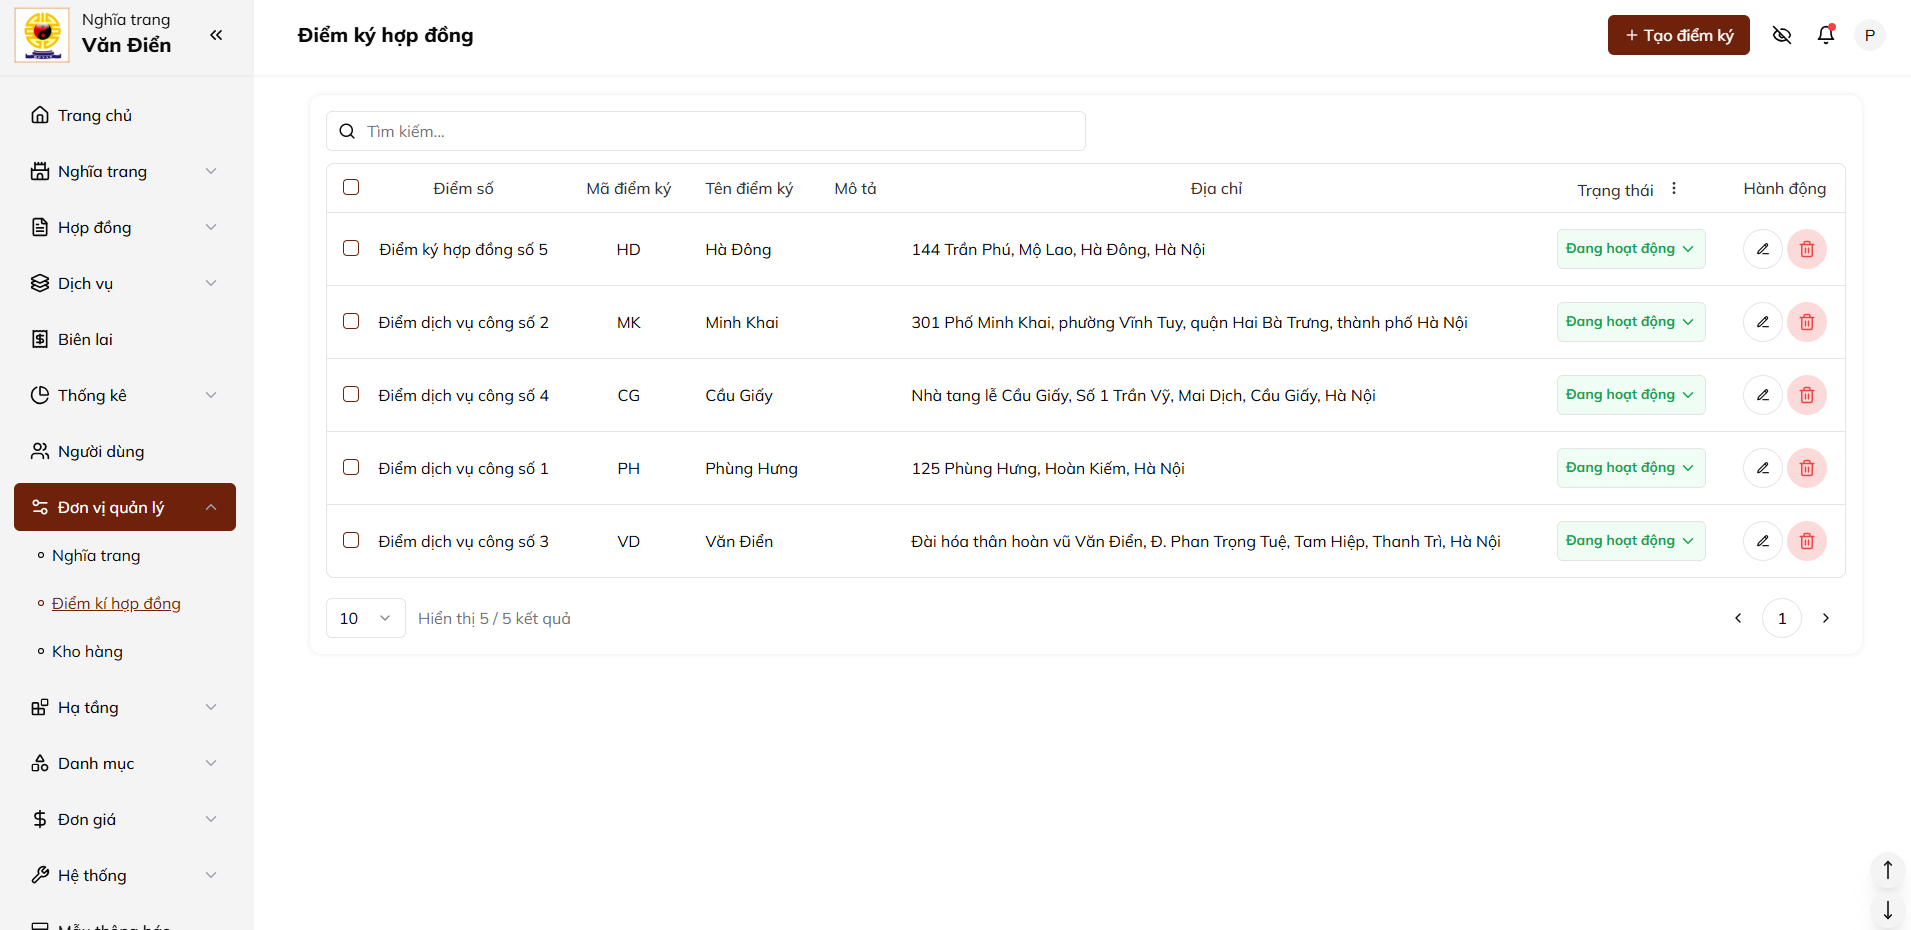Toggle the crossed-eye visibility icon
The height and width of the screenshot is (930, 1911).
(x=1781, y=35)
